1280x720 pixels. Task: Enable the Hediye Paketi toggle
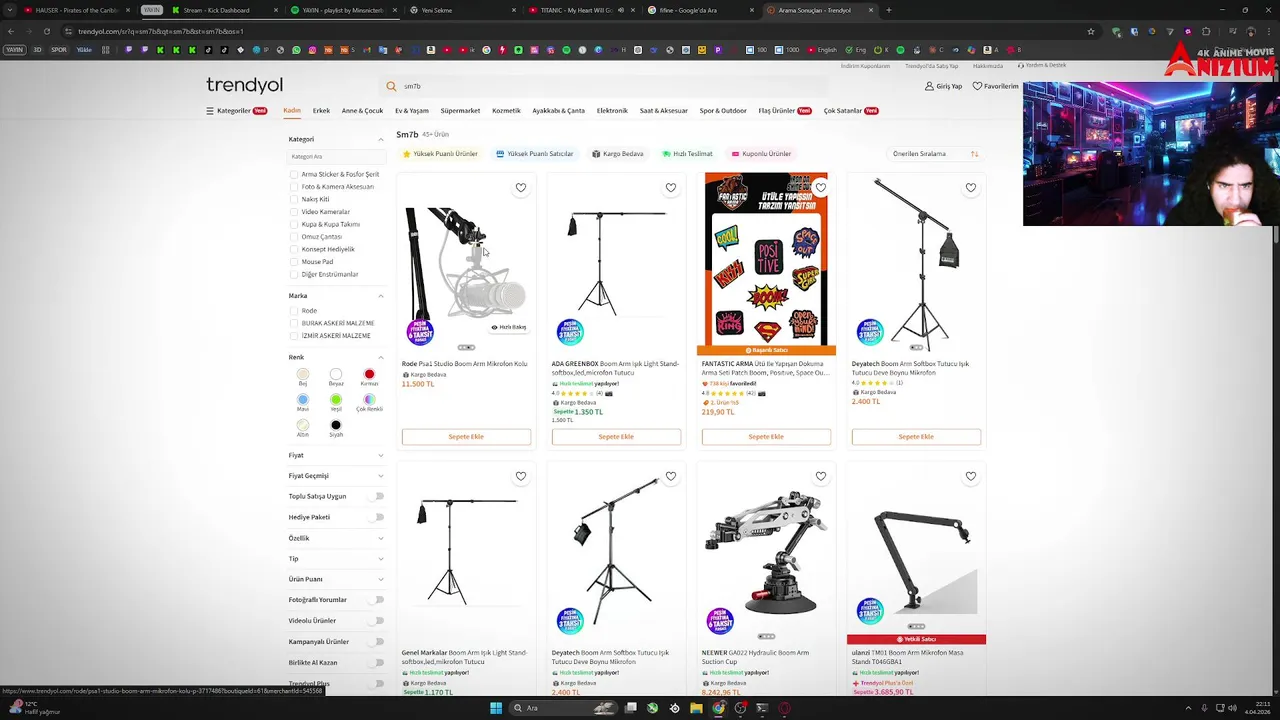377,517
